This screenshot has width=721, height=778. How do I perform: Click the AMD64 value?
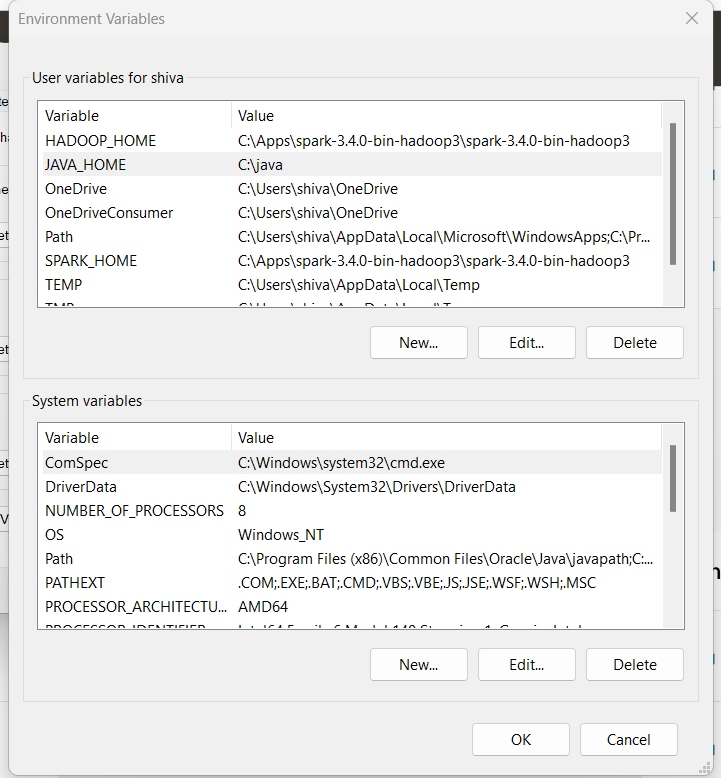pos(263,607)
